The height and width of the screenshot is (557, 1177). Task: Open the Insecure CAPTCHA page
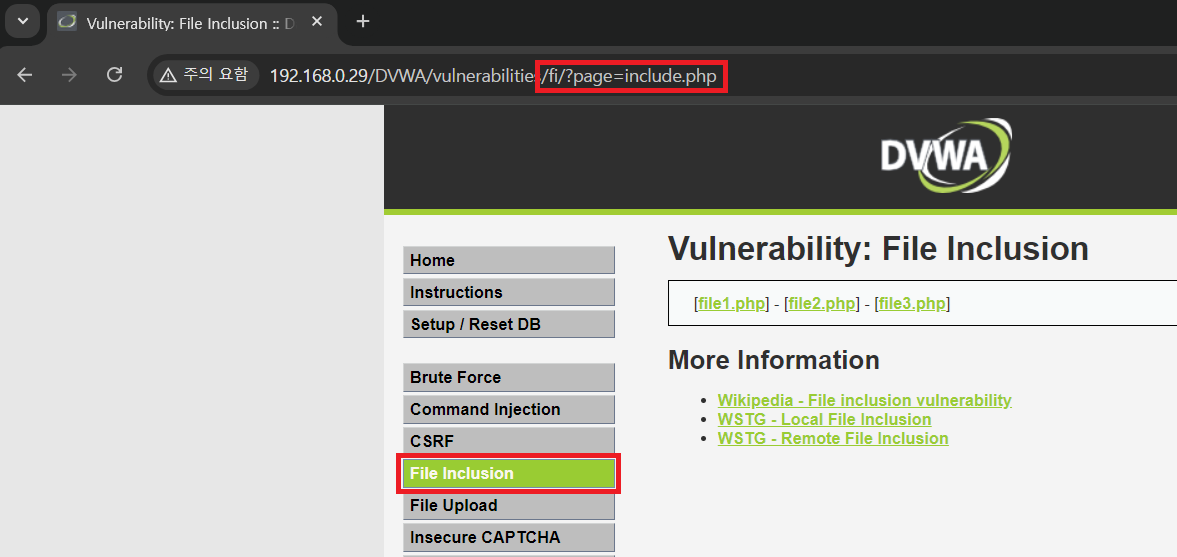[508, 538]
